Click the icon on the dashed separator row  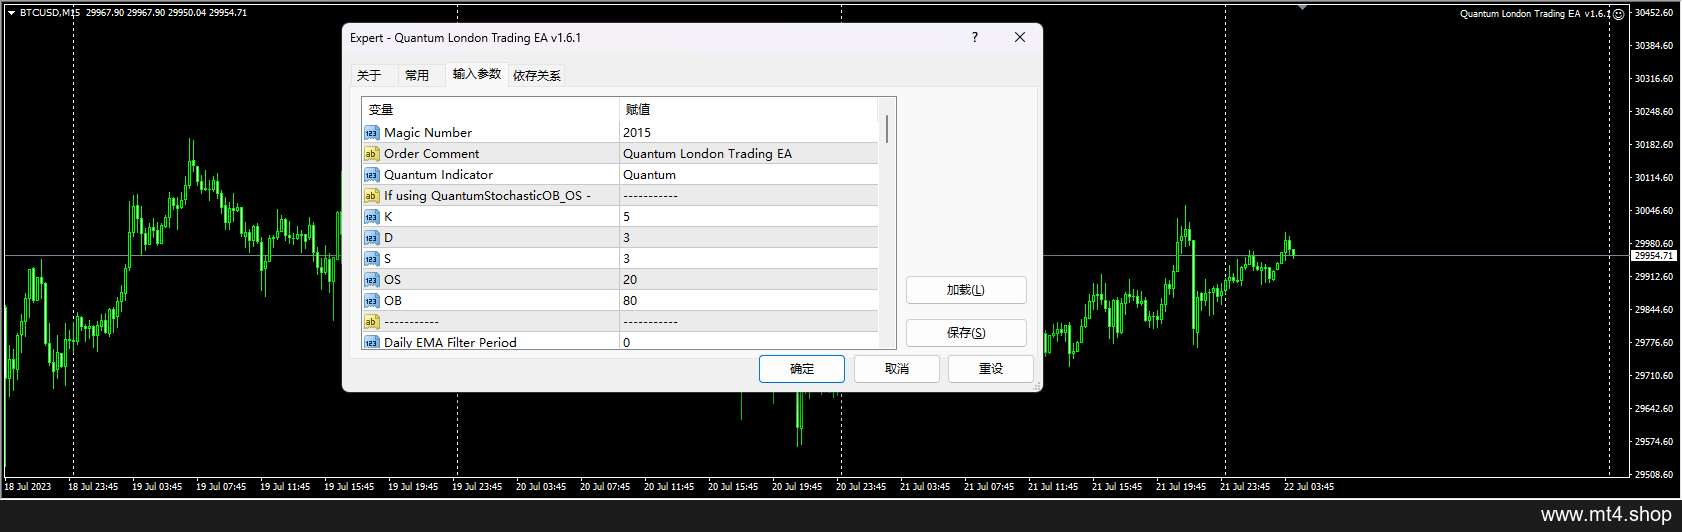[x=371, y=322]
